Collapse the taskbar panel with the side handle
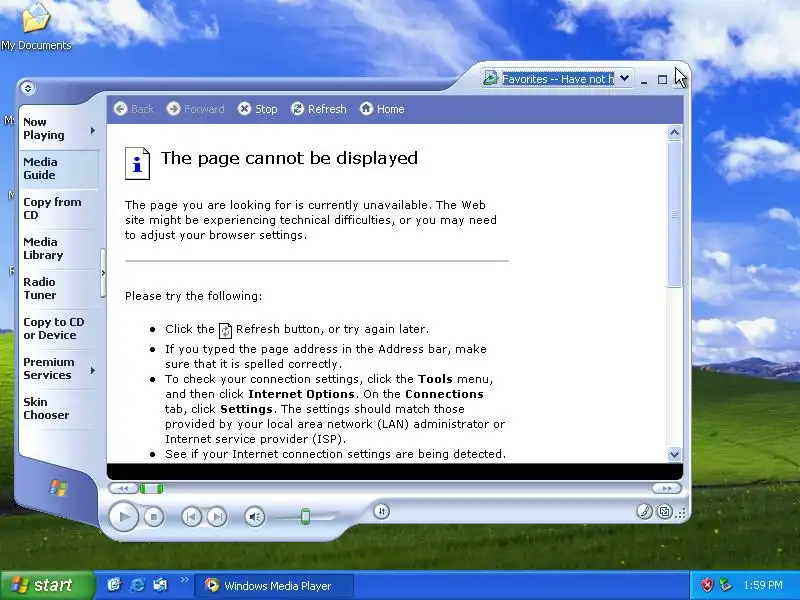This screenshot has width=800, height=600. [x=103, y=273]
